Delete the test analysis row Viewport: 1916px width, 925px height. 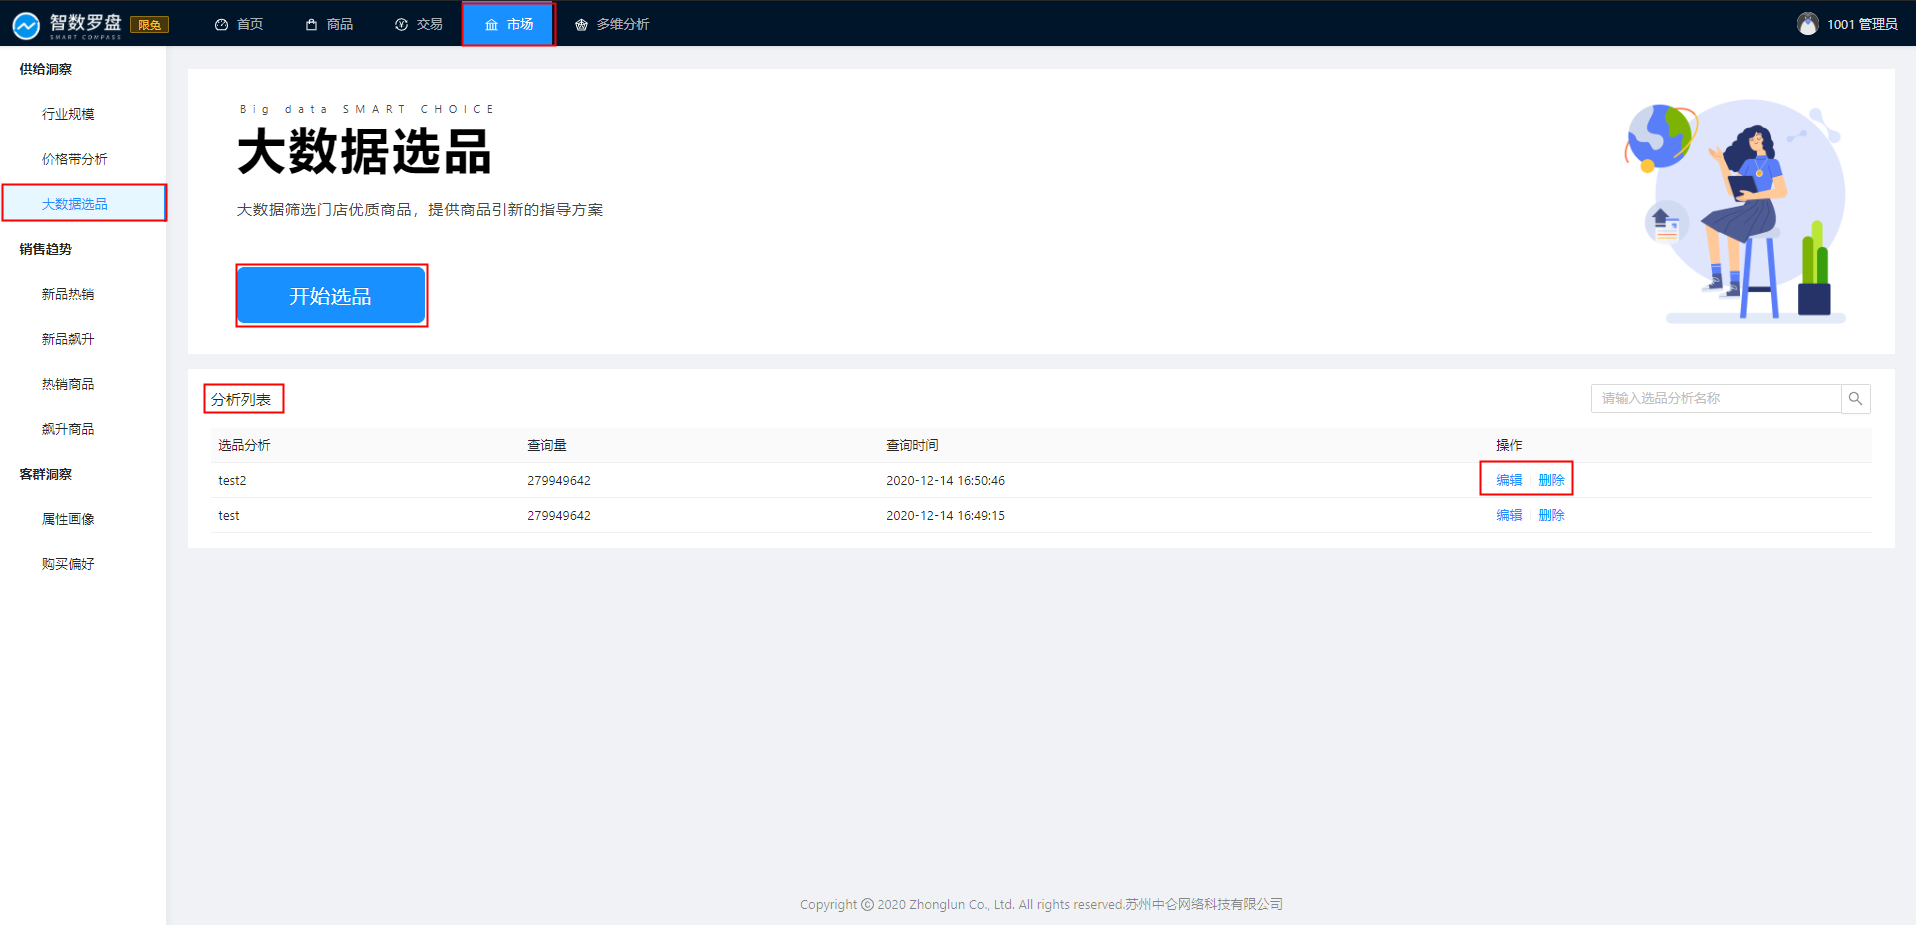1551,515
